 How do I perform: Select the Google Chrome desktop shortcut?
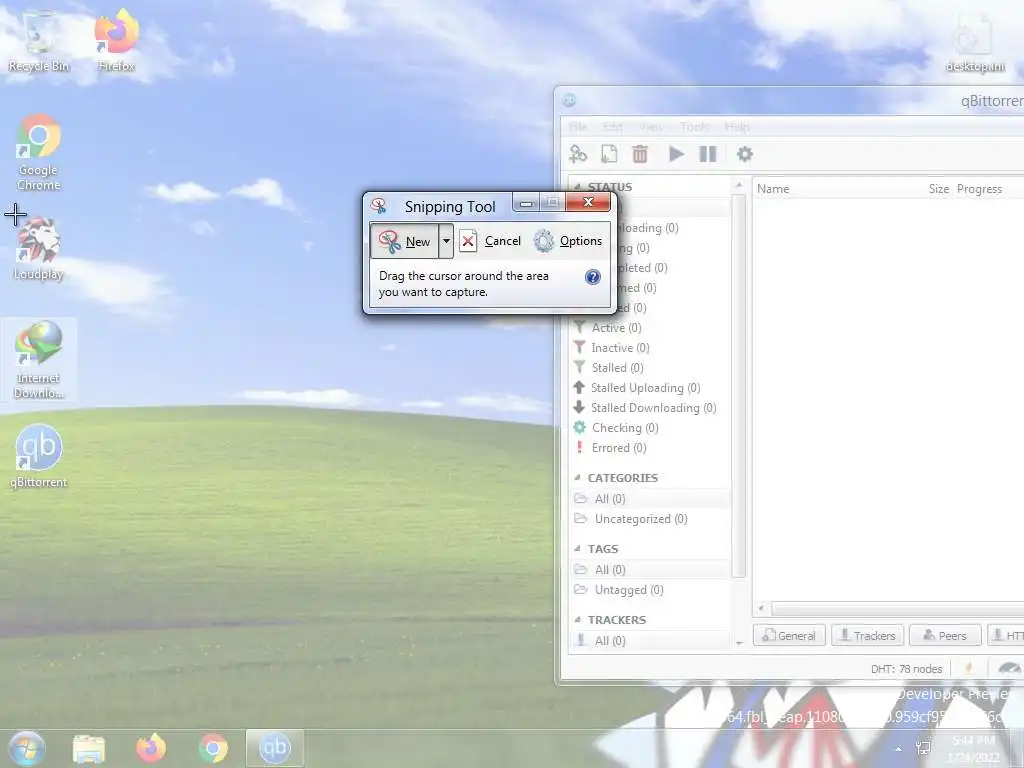(39, 153)
